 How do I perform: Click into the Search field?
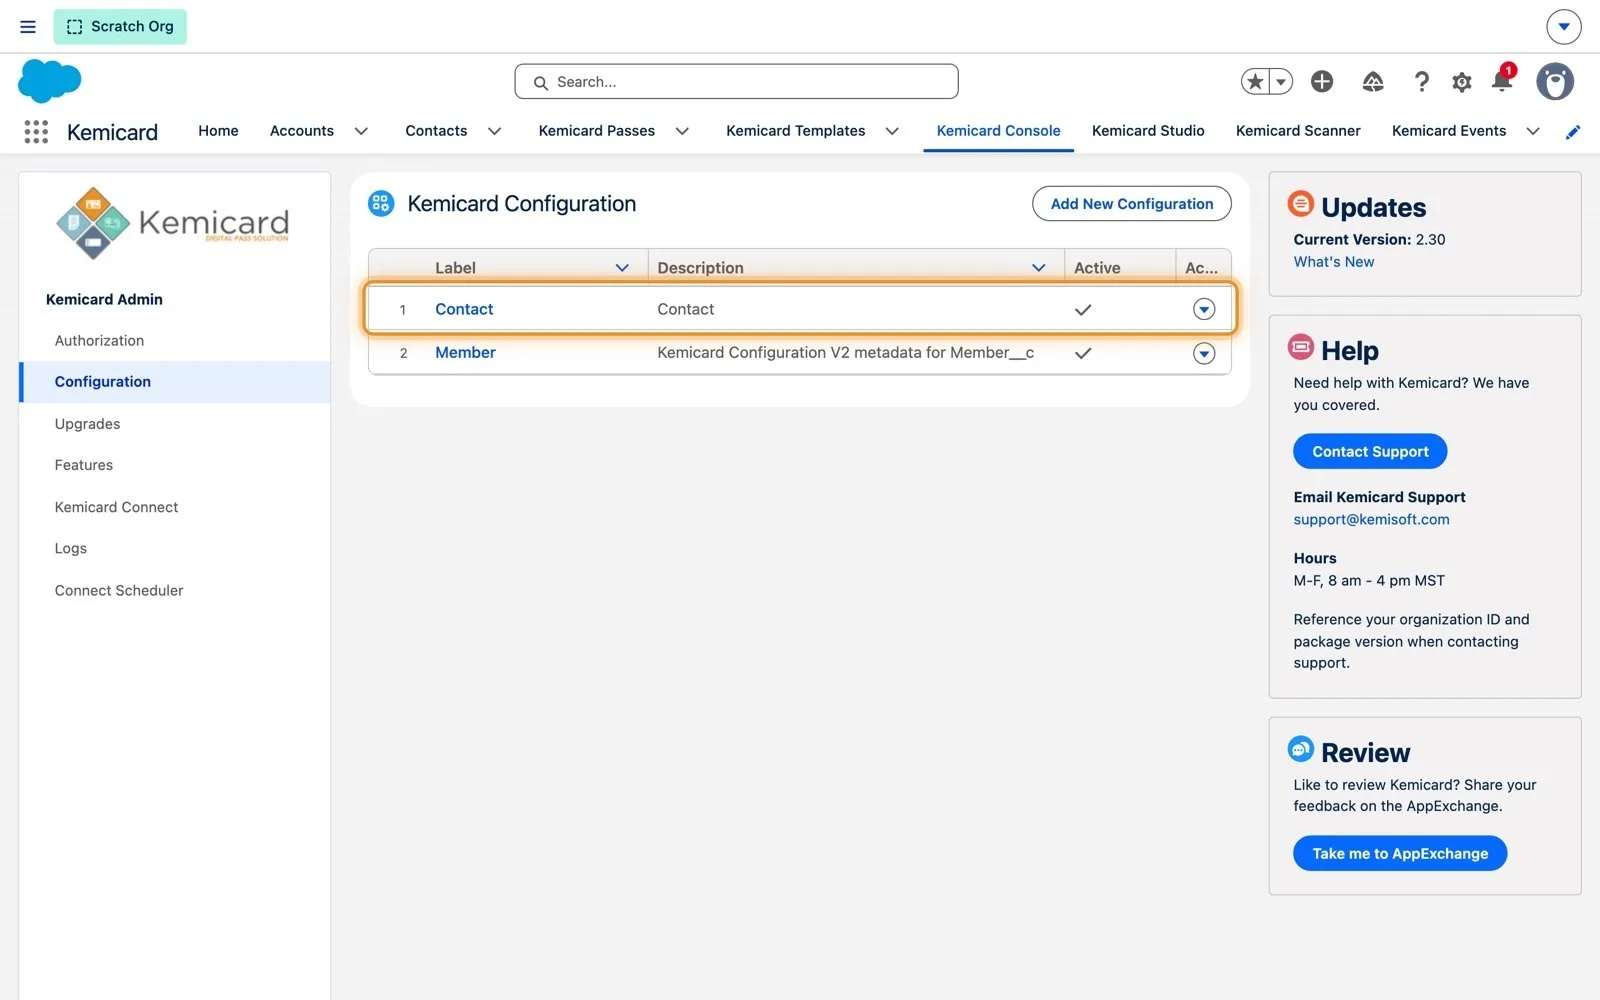pyautogui.click(x=736, y=82)
